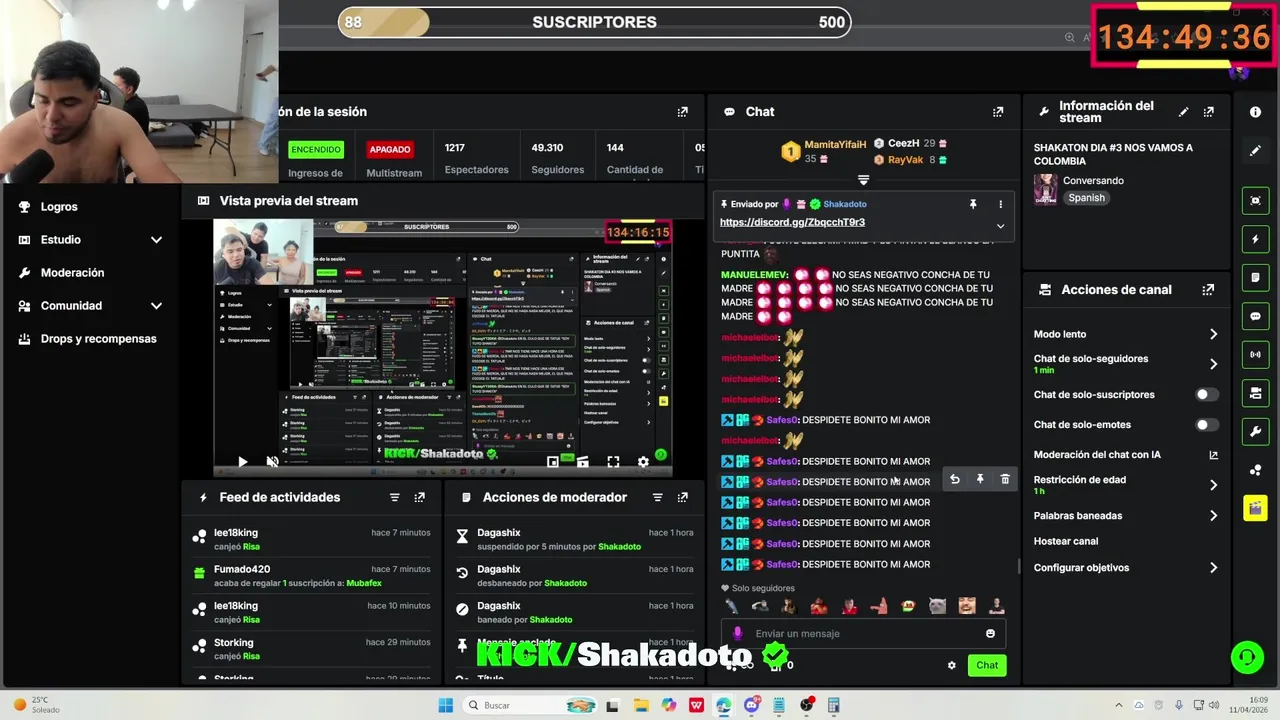Enable Chat de solo-emotes switch
This screenshot has height=720, width=1280.
click(1207, 425)
